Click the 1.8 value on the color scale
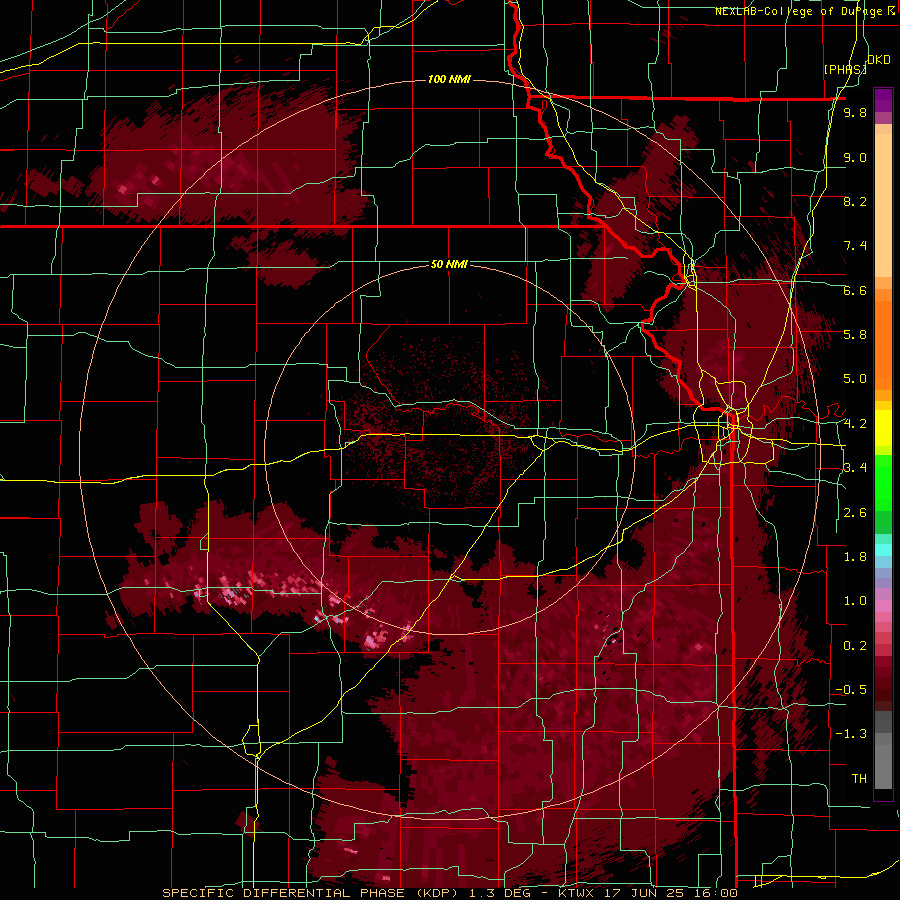Image resolution: width=900 pixels, height=900 pixels. tap(855, 557)
